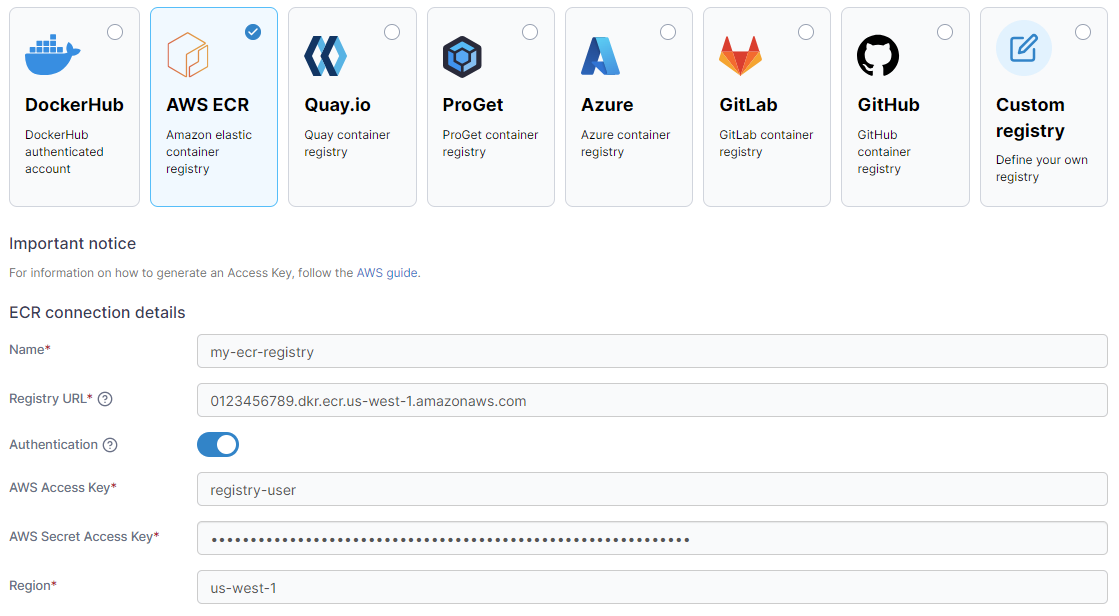This screenshot has width=1119, height=616.
Task: Select the GitLab radio button
Action: [x=806, y=32]
